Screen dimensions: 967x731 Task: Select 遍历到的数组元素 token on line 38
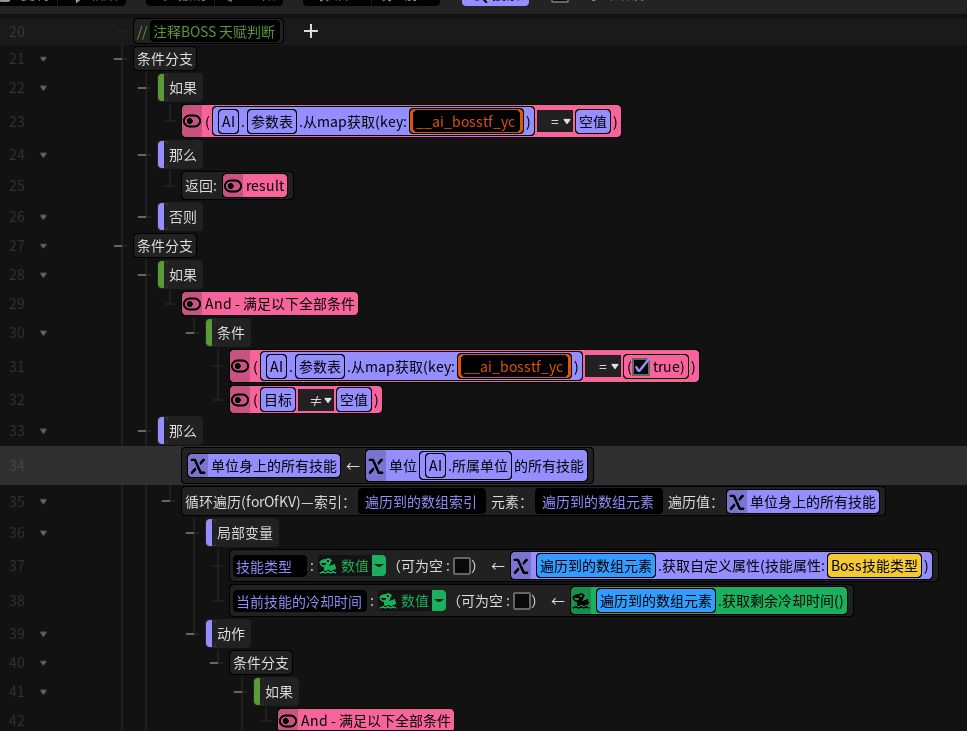point(656,601)
